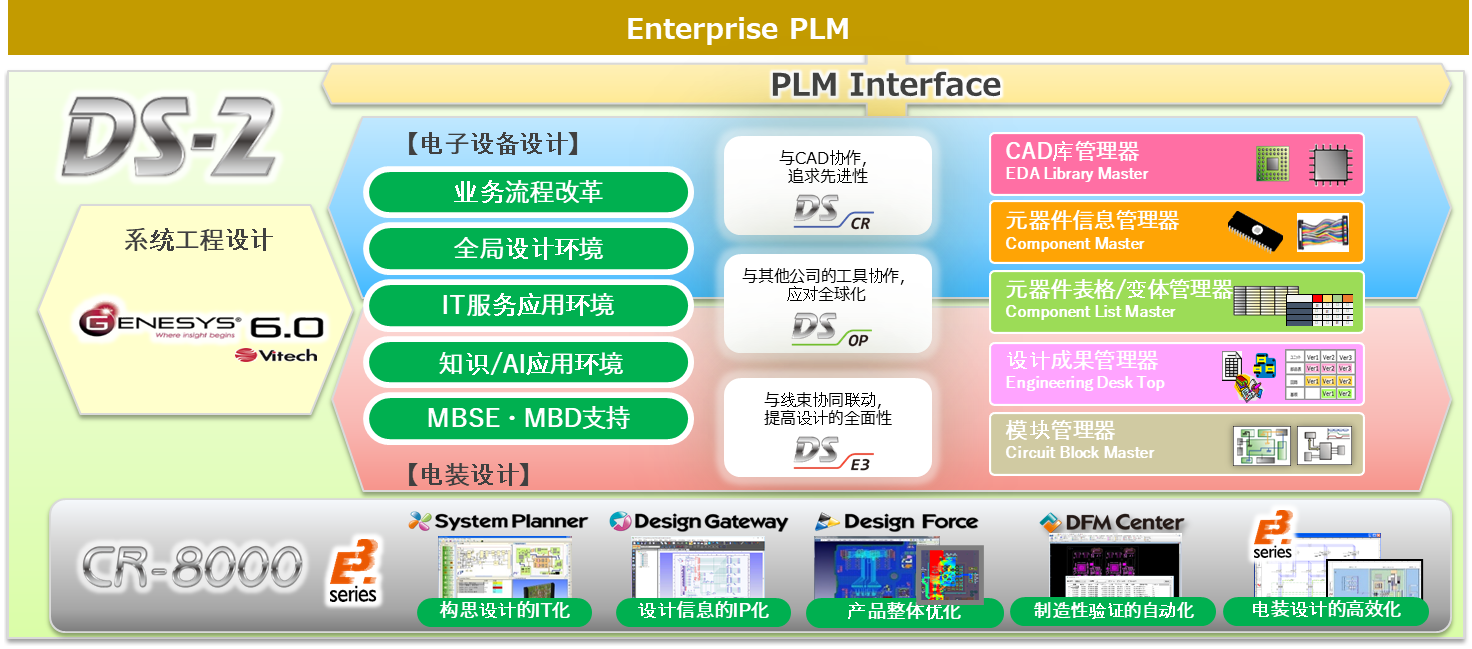Screen dimensions: 1472x649
Task: Click the DS-OP logo
Action: point(832,329)
